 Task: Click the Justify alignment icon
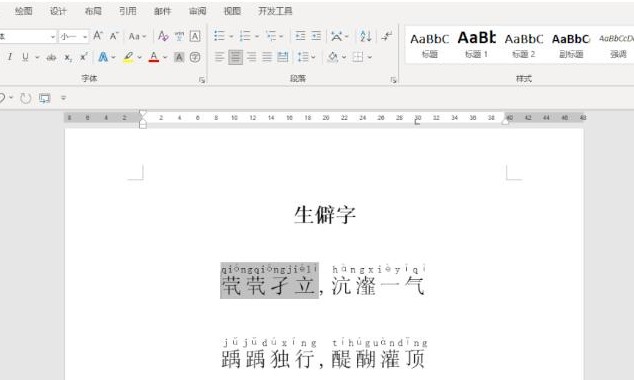(x=267, y=57)
